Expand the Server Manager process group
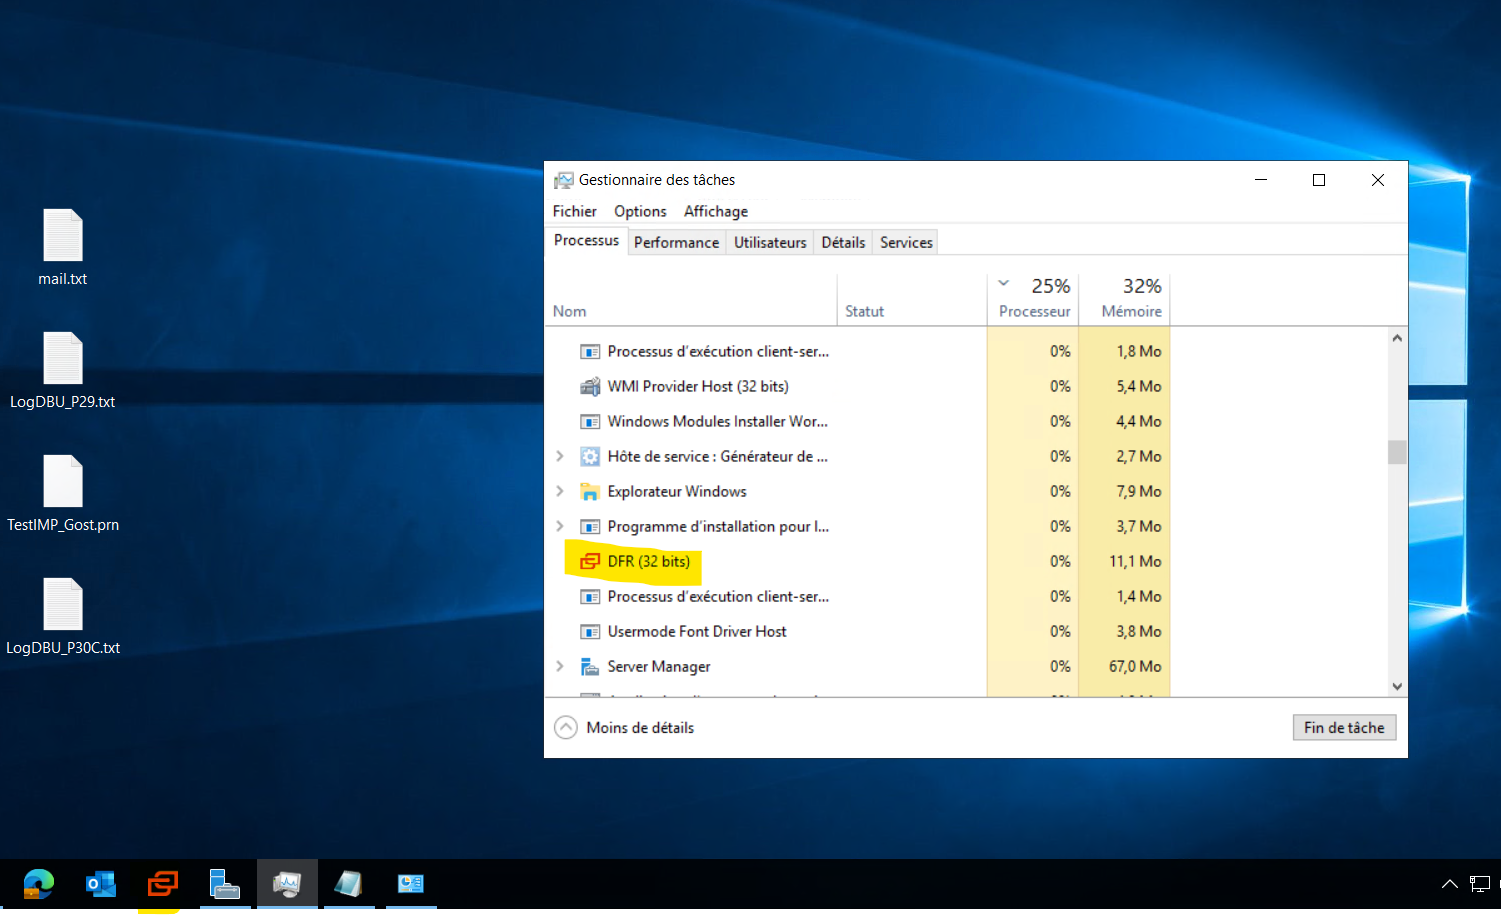Image resolution: width=1501 pixels, height=917 pixels. [560, 666]
